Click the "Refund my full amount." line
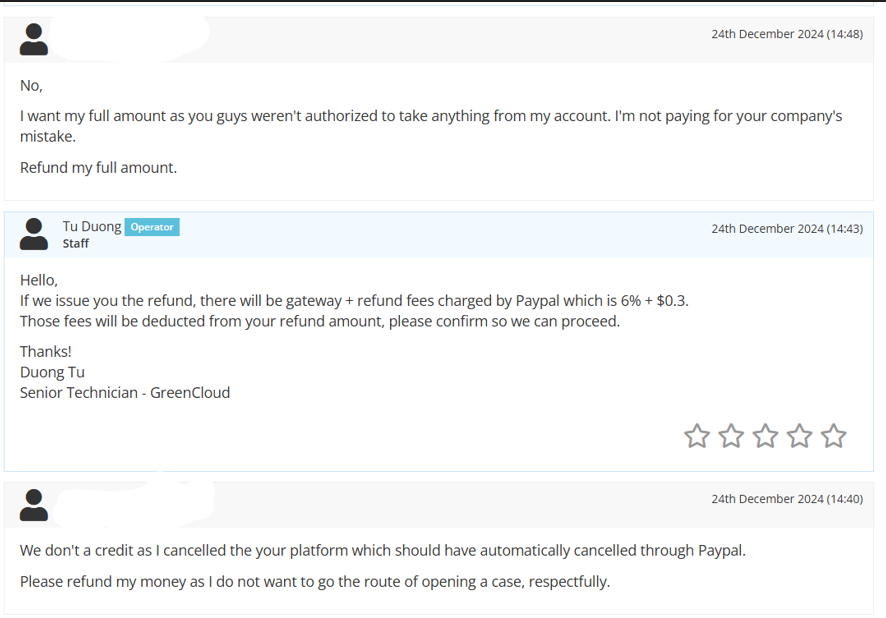The image size is (886, 618). 98,168
